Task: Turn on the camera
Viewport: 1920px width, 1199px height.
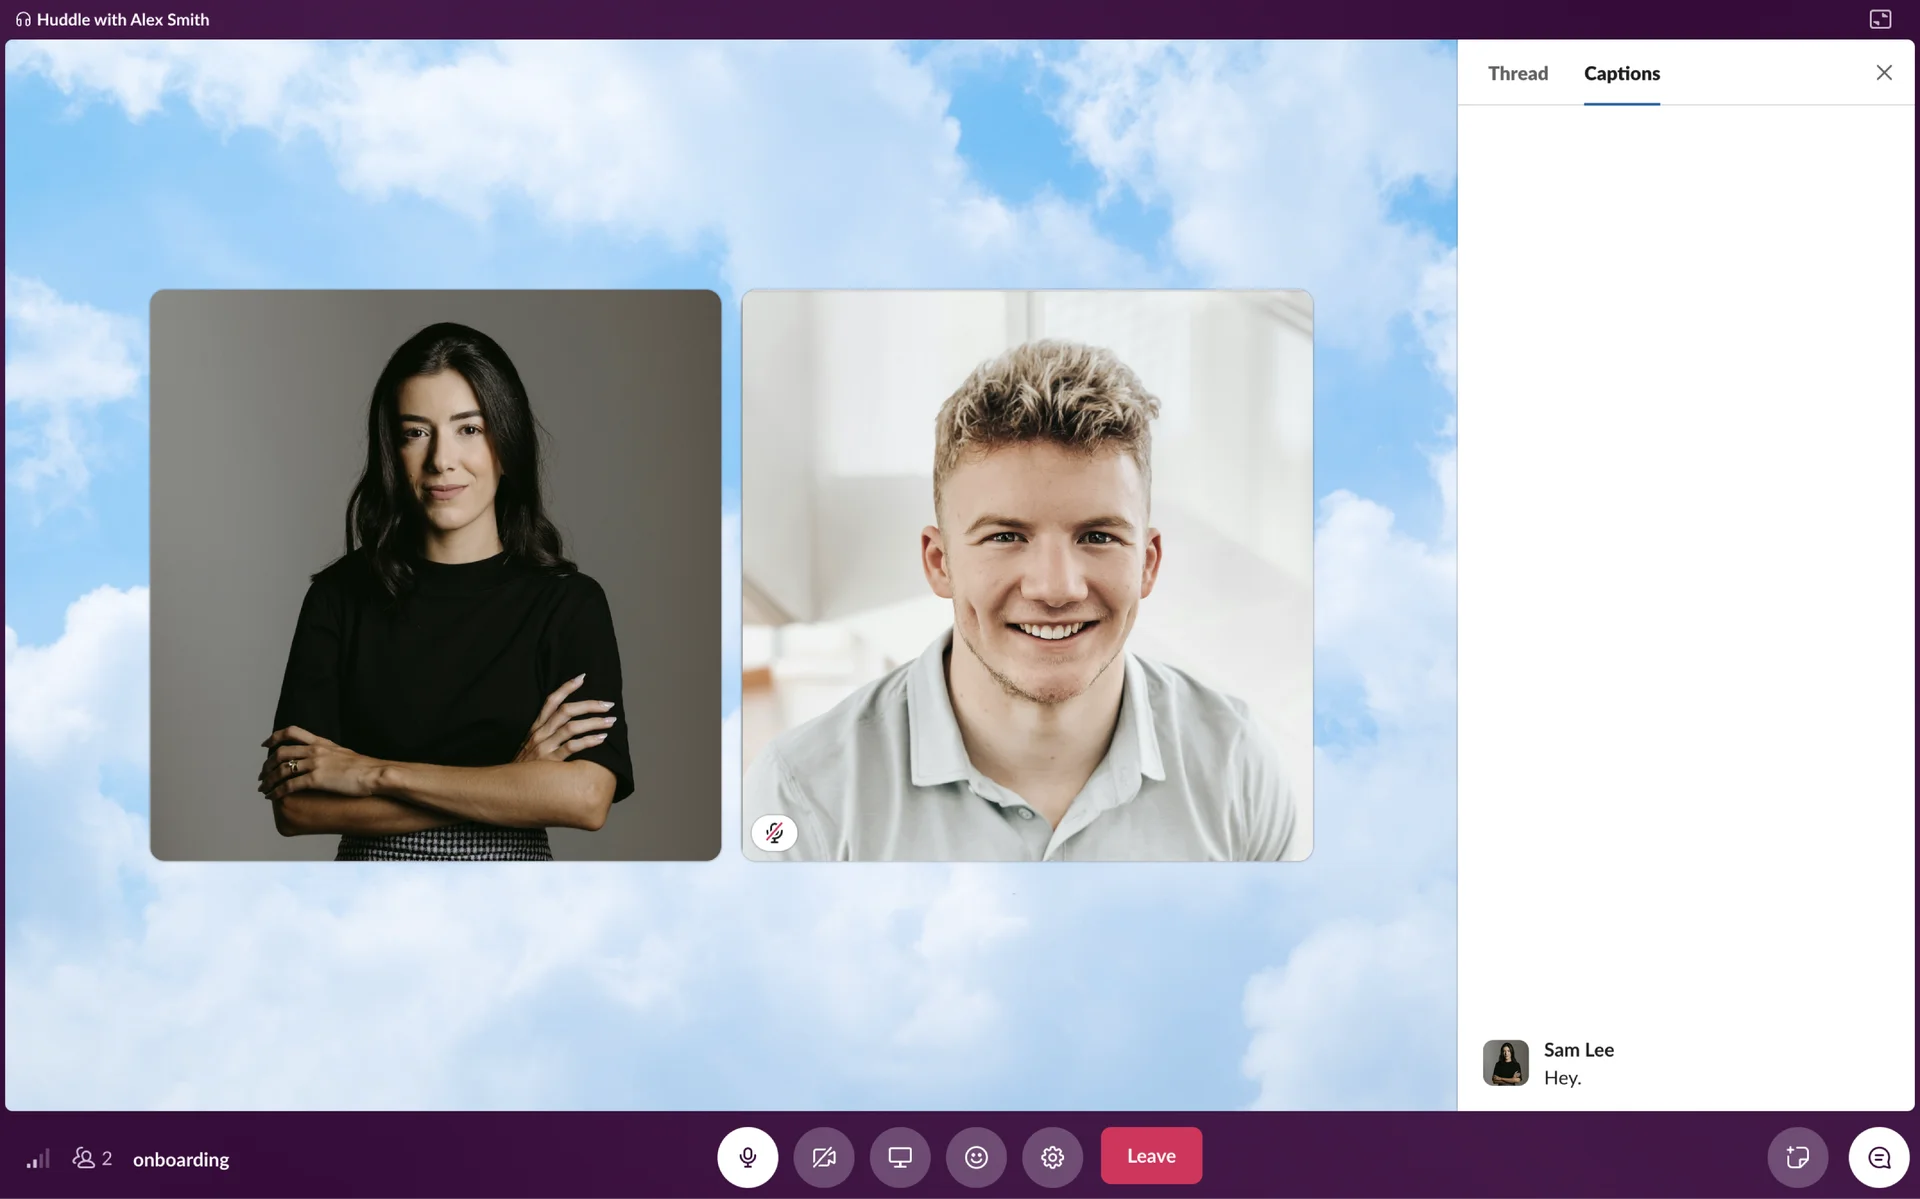Action: pos(823,1157)
